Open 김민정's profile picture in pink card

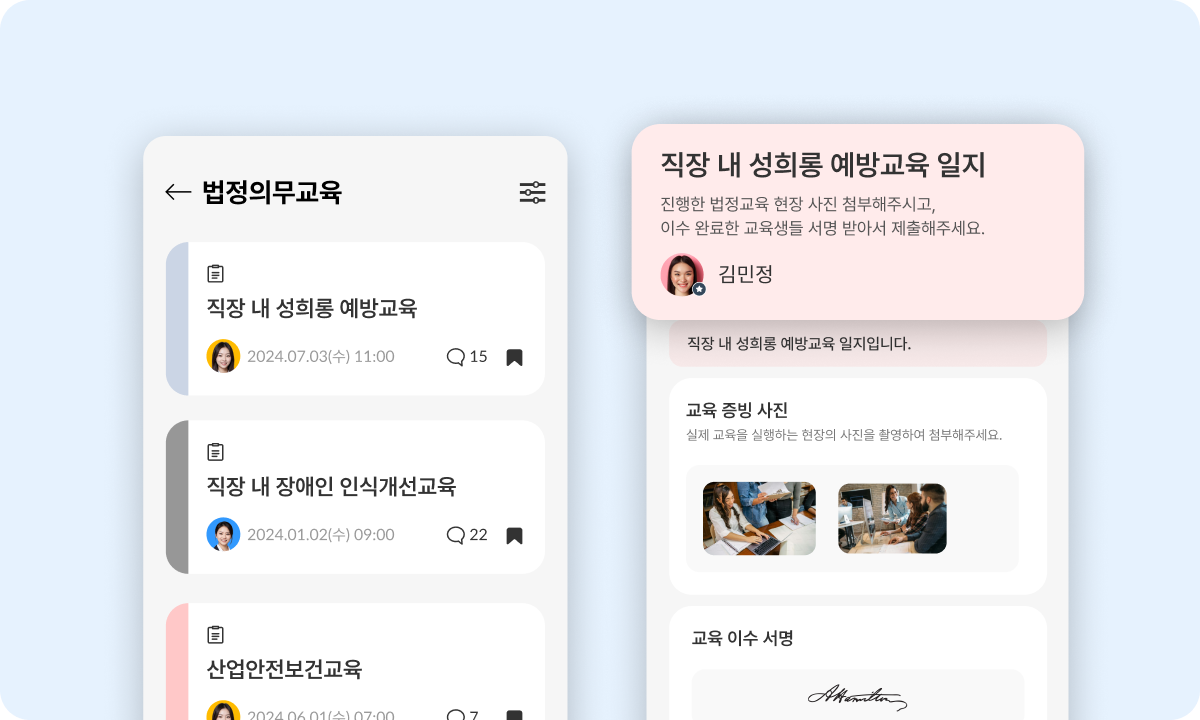coord(682,274)
